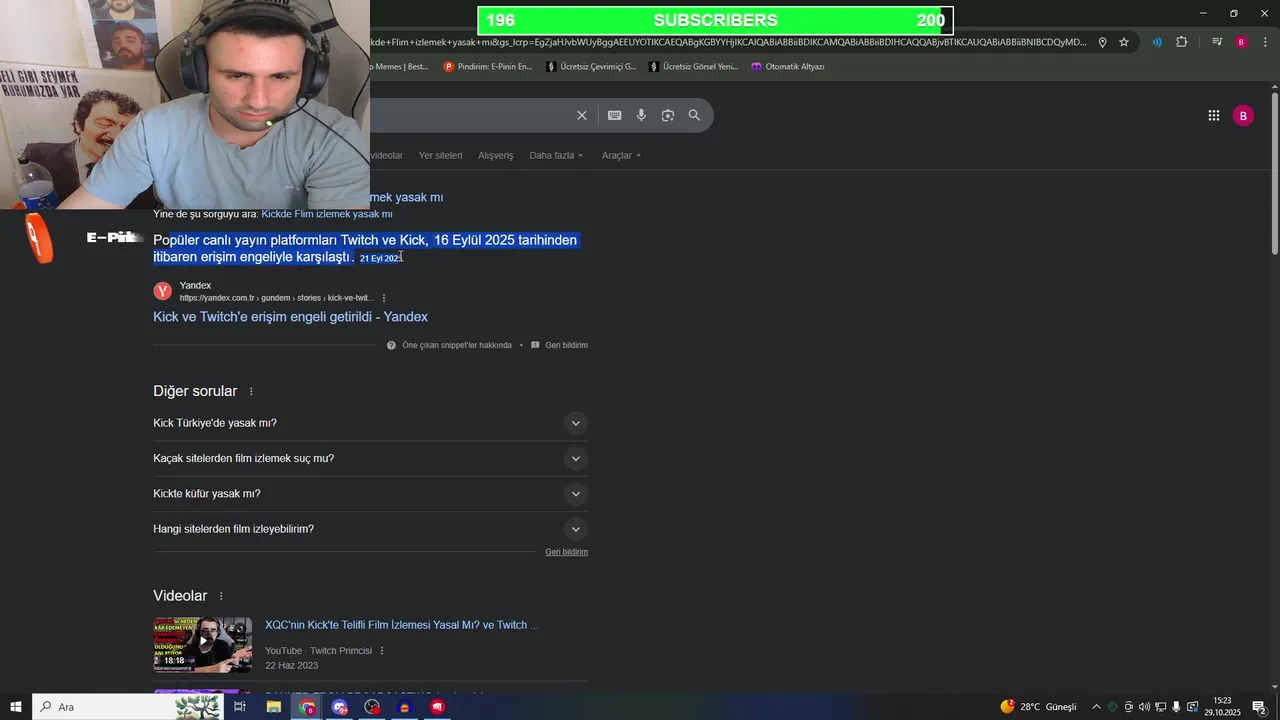This screenshot has height=720, width=1280.
Task: Open the three-dot menu next to Twitch Primcisi
Action: pyautogui.click(x=382, y=651)
